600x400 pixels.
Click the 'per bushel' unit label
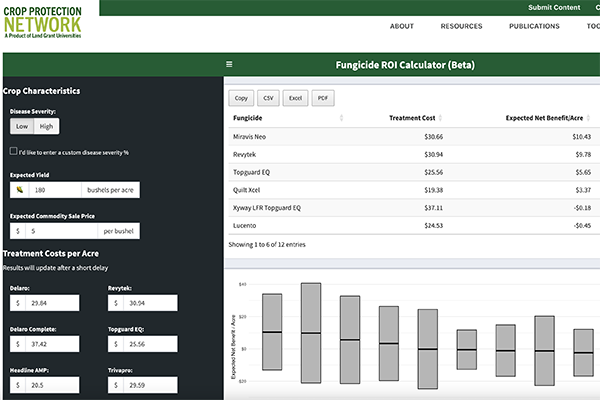pyautogui.click(x=118, y=231)
